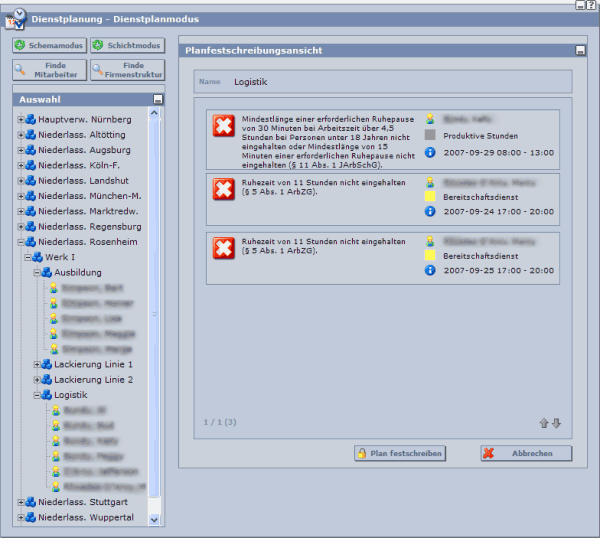
Task: Select Niederlass. Regensburg in tree
Action: tap(90, 227)
